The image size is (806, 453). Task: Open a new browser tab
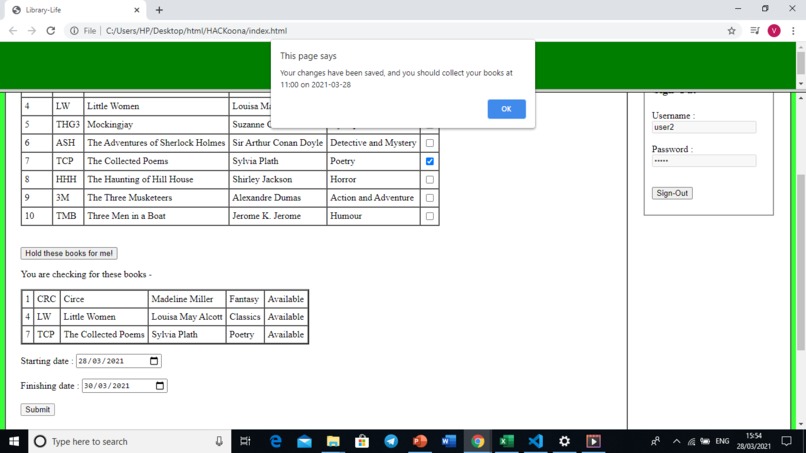coord(159,10)
